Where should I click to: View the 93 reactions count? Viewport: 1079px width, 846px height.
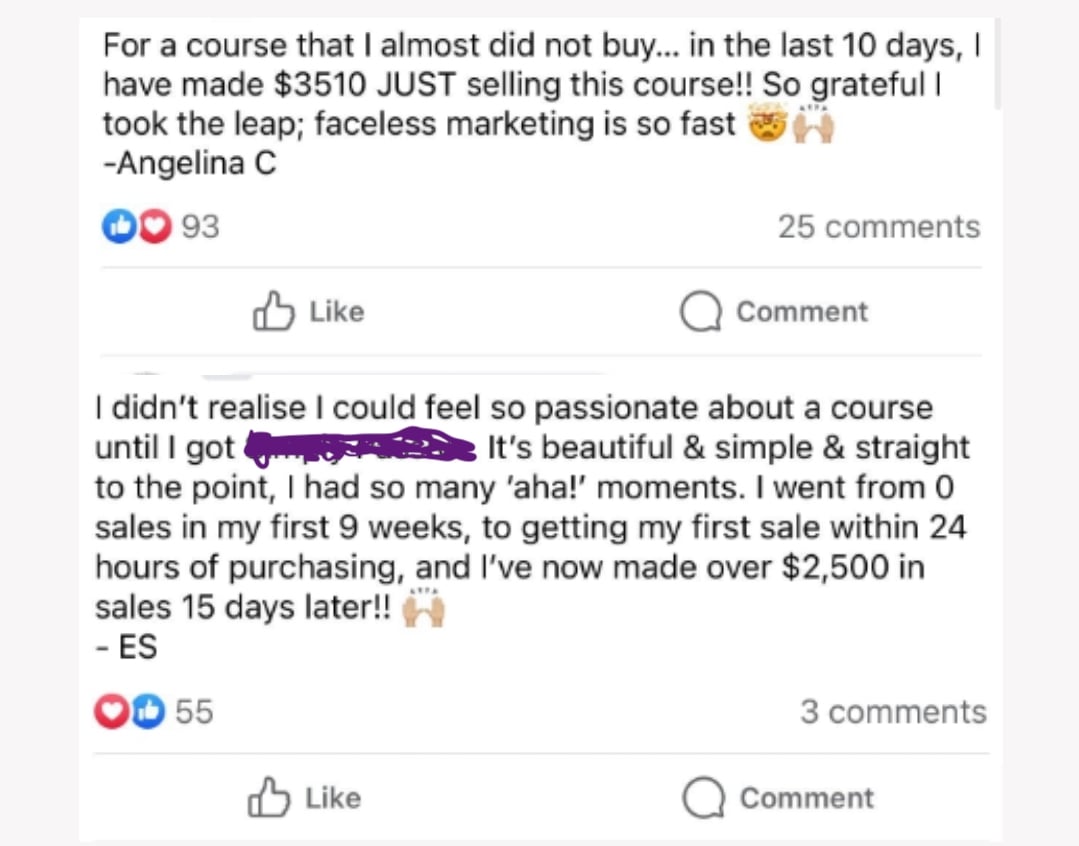200,227
